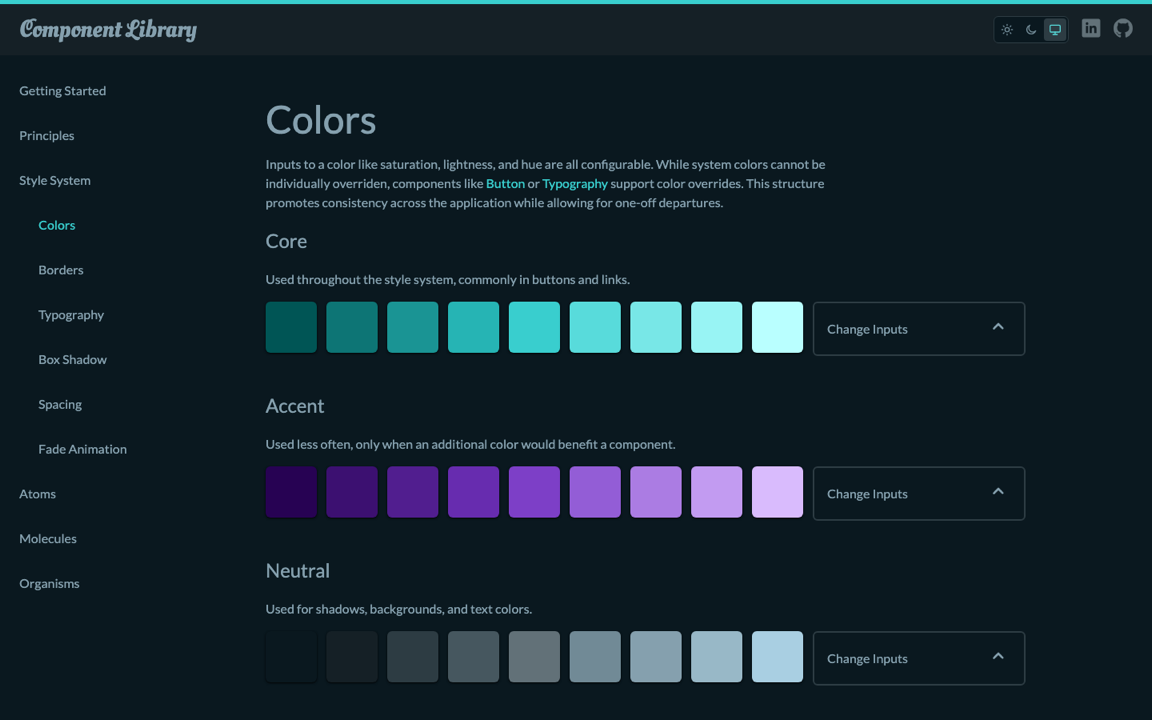Screen dimensions: 1152x720
Task: Open Typography in the sidebar
Action: click(x=71, y=315)
